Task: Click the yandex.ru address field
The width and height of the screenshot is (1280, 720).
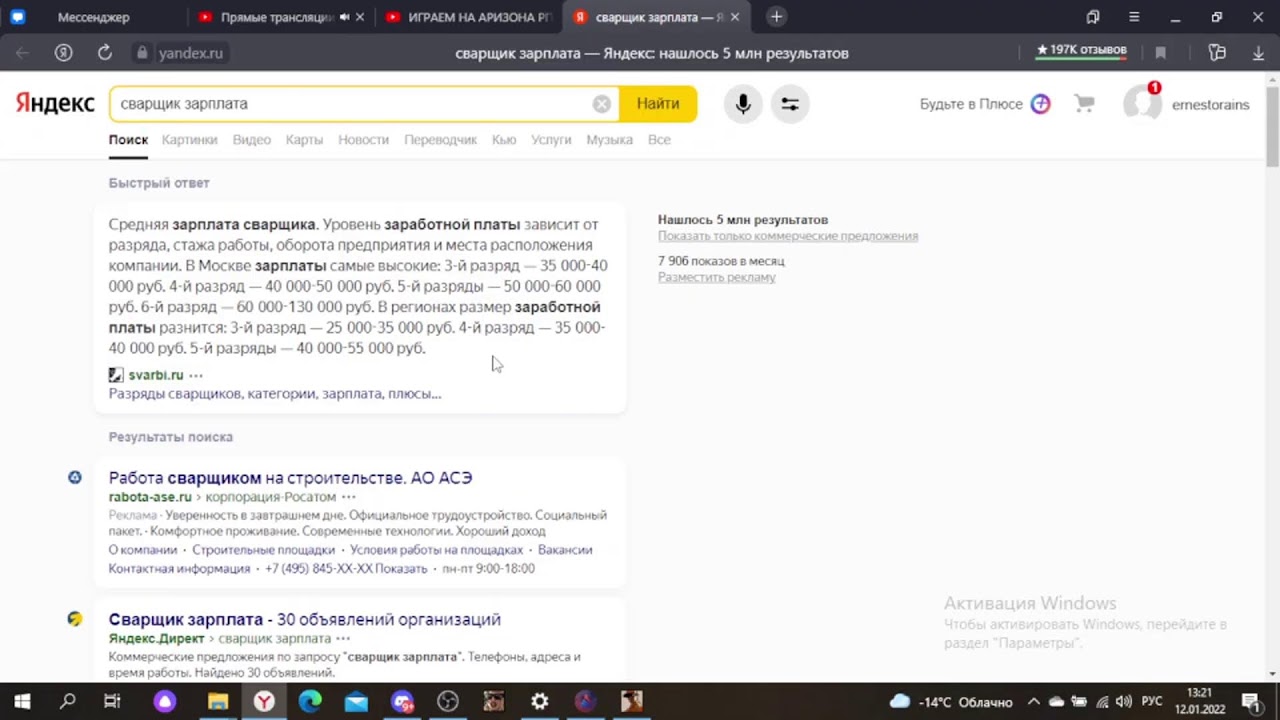Action: (x=191, y=53)
